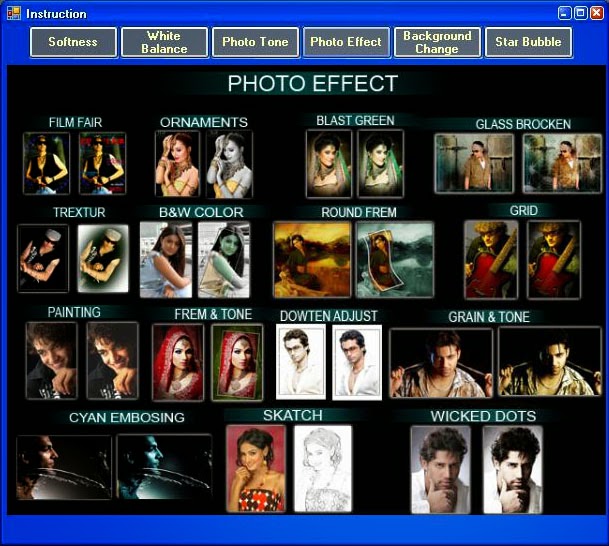Minimize the Instruction window
The height and width of the screenshot is (546, 609).
pyautogui.click(x=564, y=13)
